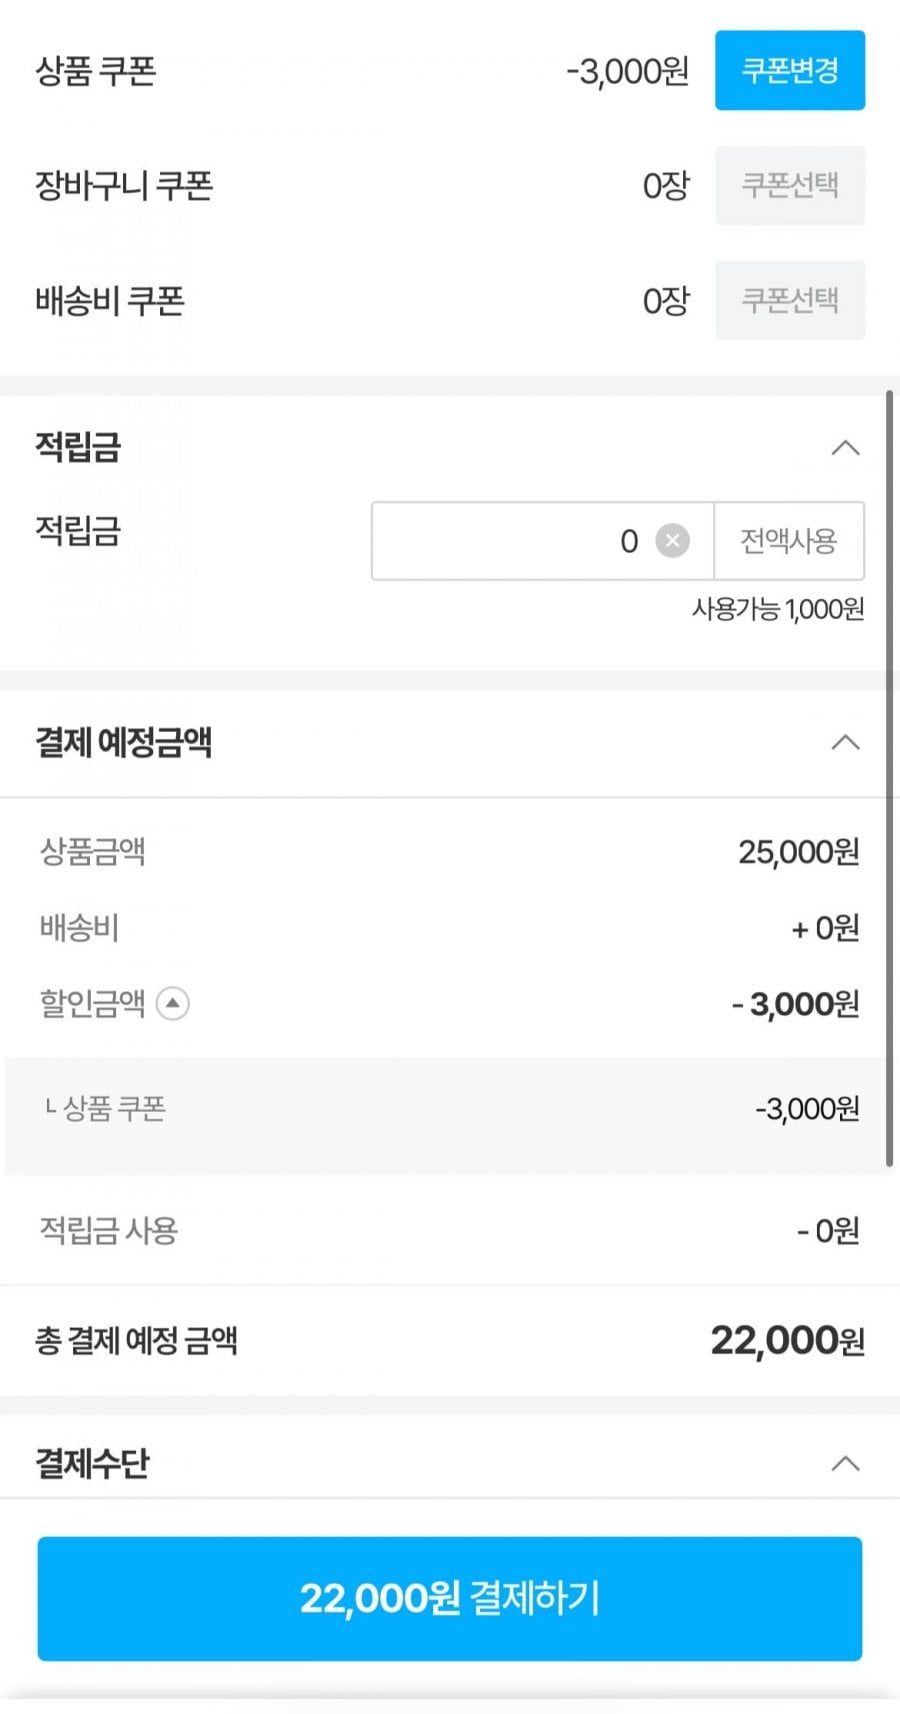Collapse the 결제 예정금액 section chevron
900x1714 pixels.
click(x=845, y=742)
